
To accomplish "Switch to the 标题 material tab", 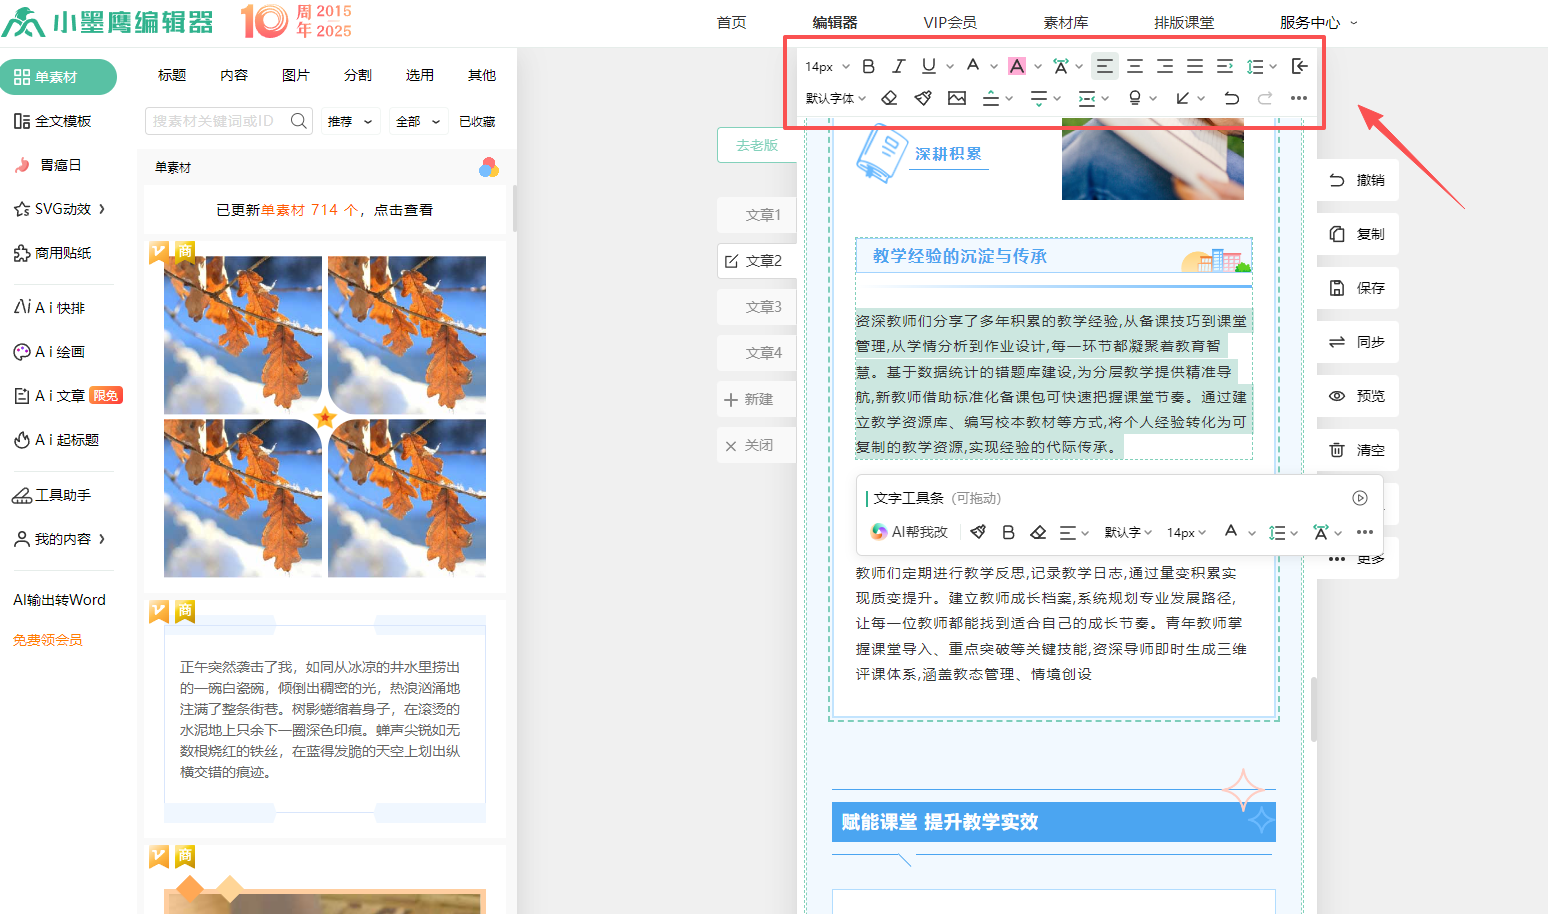I will tap(172, 75).
